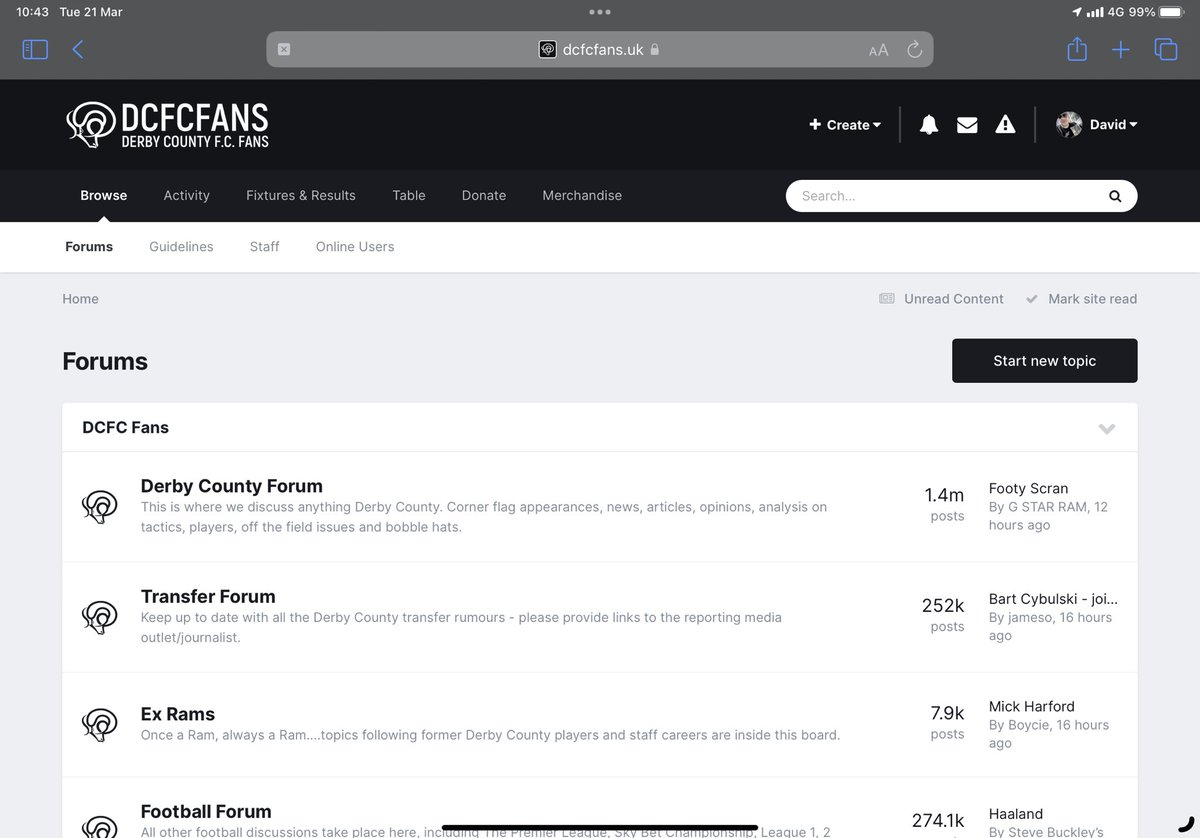Screen dimensions: 1200x838
Task: Tap the battery 99% indicator
Action: tap(1158, 12)
